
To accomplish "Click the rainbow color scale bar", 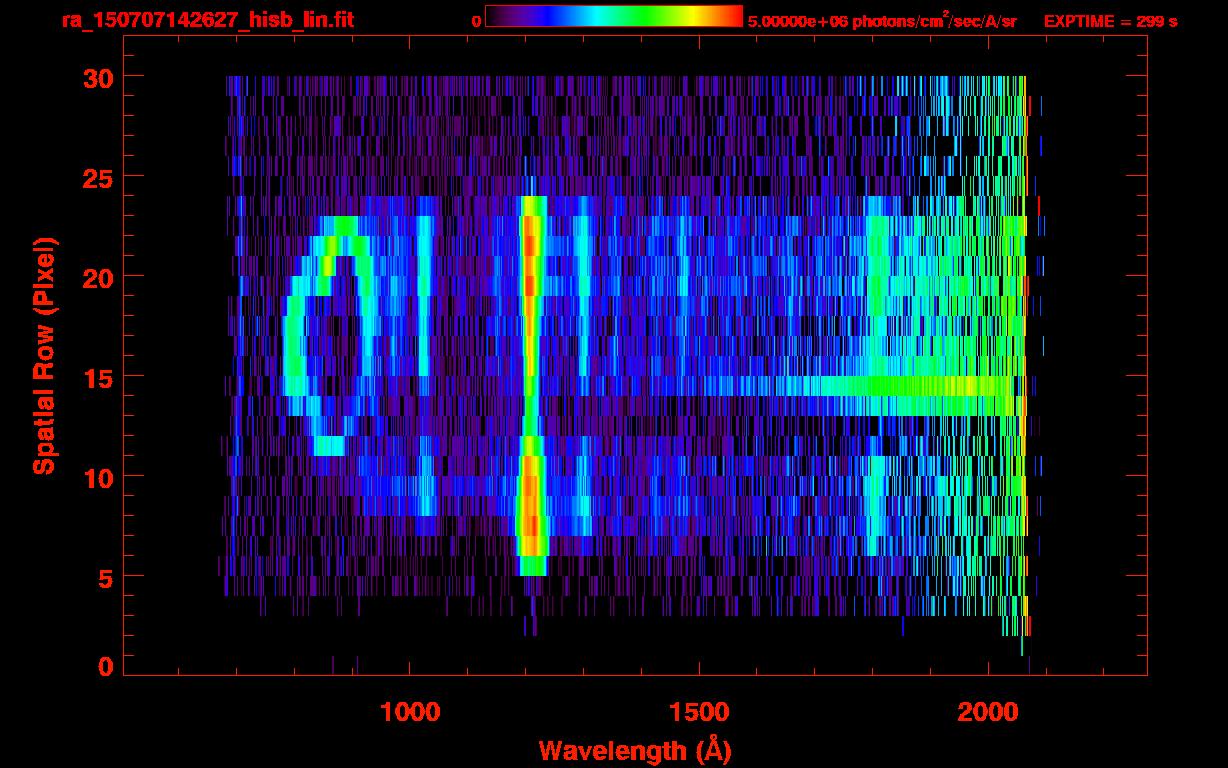I will click(x=614, y=16).
